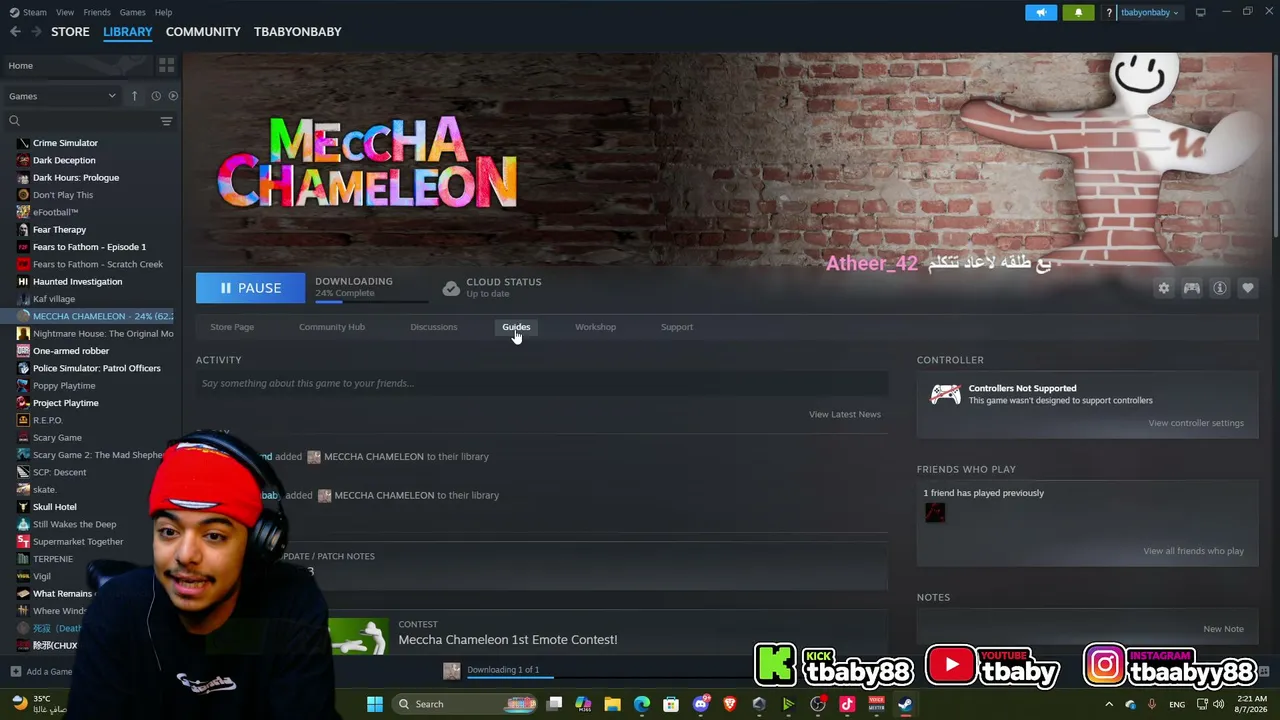The height and width of the screenshot is (720, 1280).
Task: Enter Big Picture mode via monitor icon
Action: tap(1200, 12)
